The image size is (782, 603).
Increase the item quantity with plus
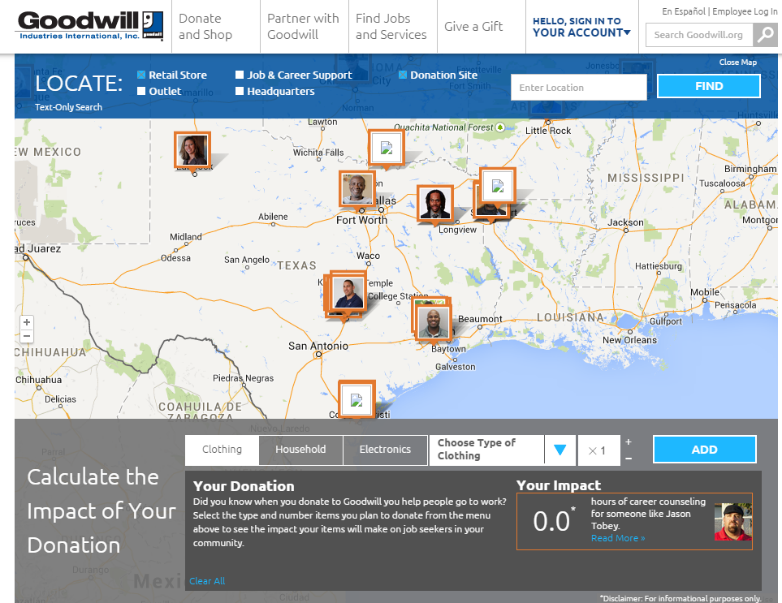[628, 441]
